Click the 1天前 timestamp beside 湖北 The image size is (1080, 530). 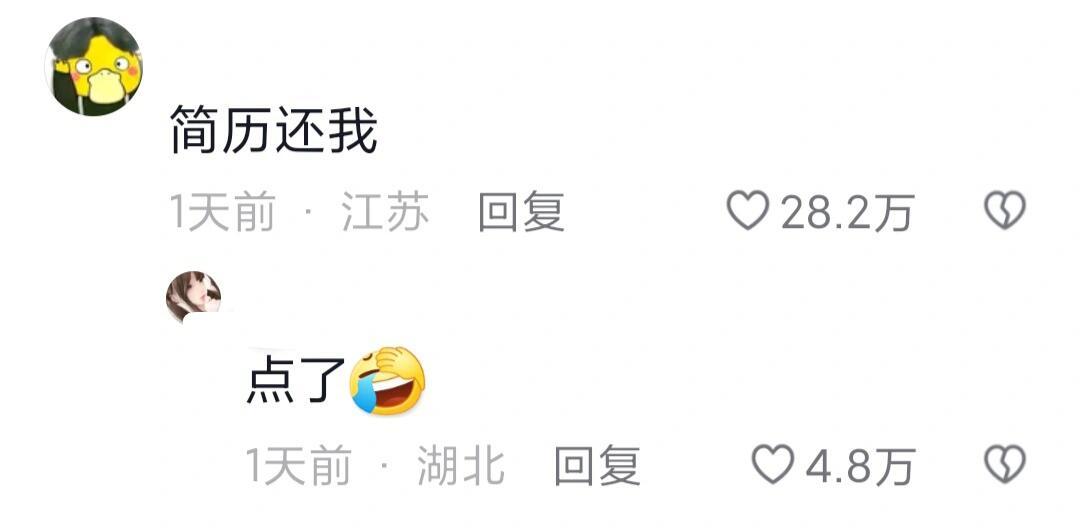tap(298, 465)
